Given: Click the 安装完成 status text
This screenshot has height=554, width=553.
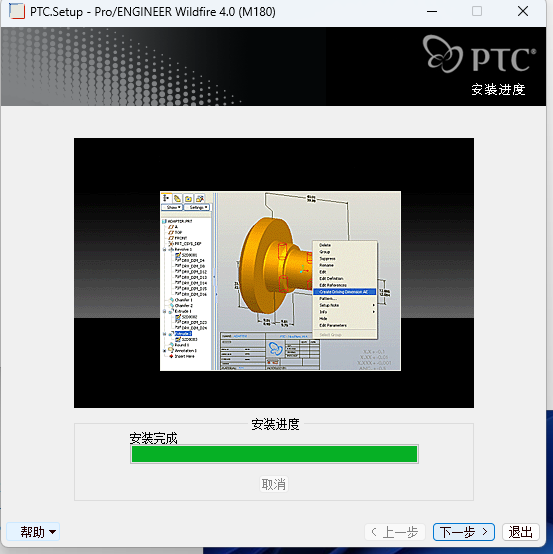Looking at the screenshot, I should click(x=153, y=438).
